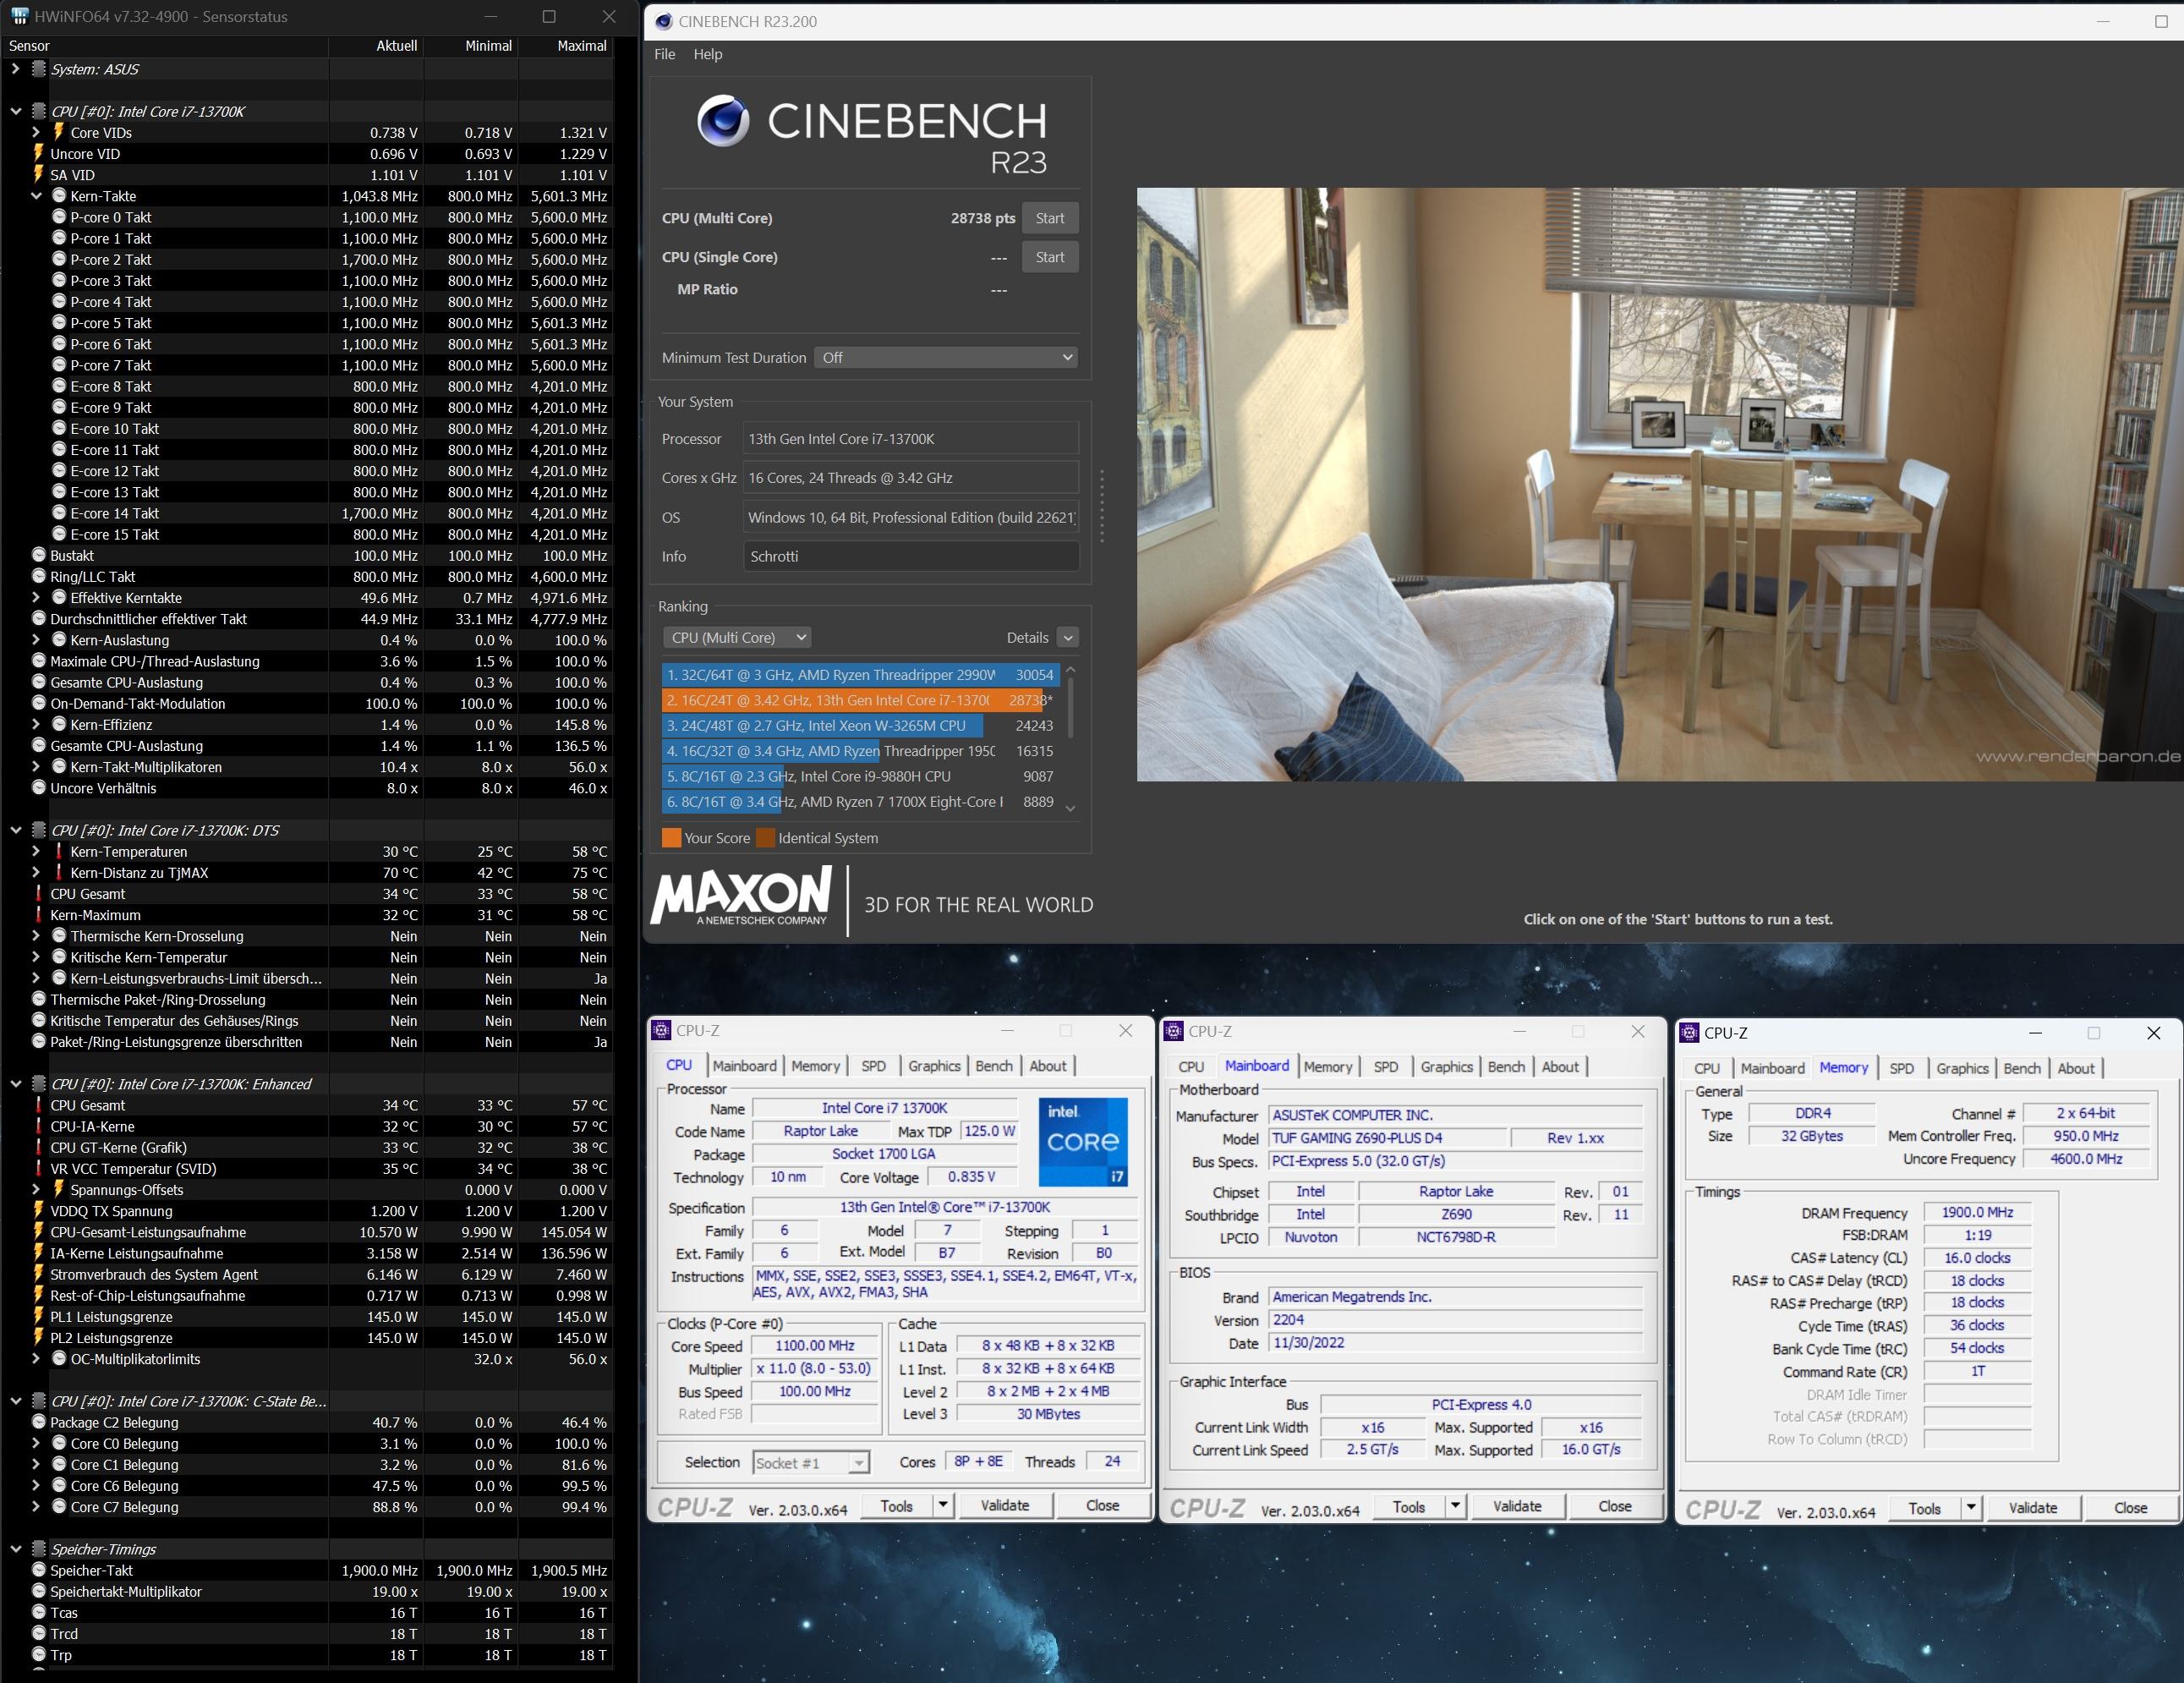Viewport: 2184px width, 1683px height.
Task: Collapse the Speicher-Timings group
Action: 16,1549
